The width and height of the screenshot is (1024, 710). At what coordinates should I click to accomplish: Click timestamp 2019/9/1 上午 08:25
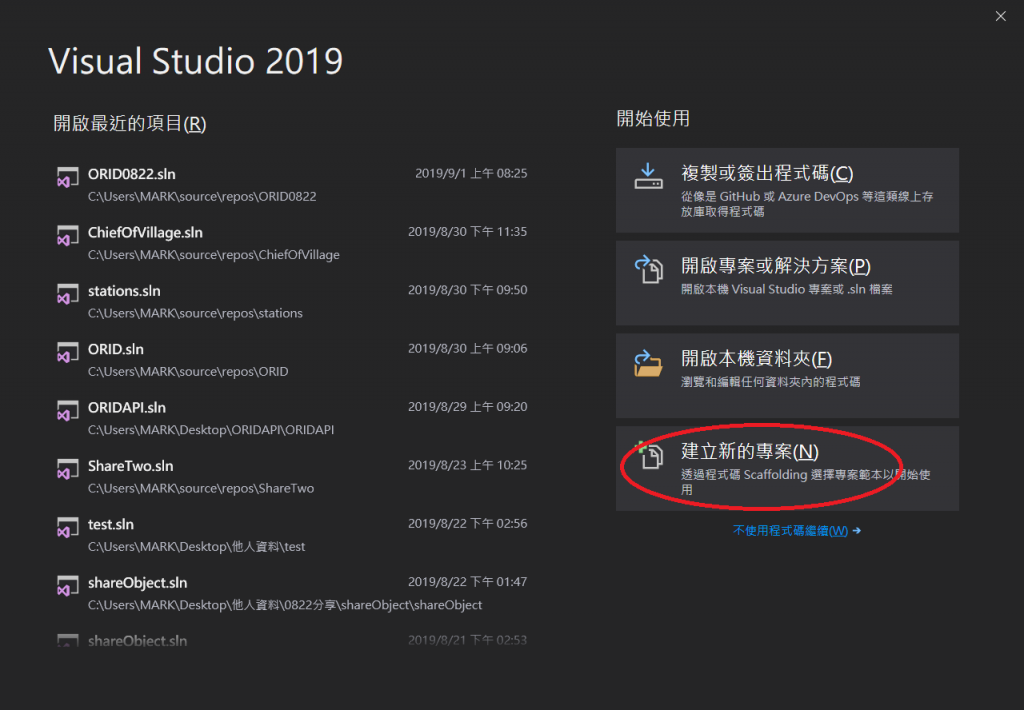tap(471, 173)
